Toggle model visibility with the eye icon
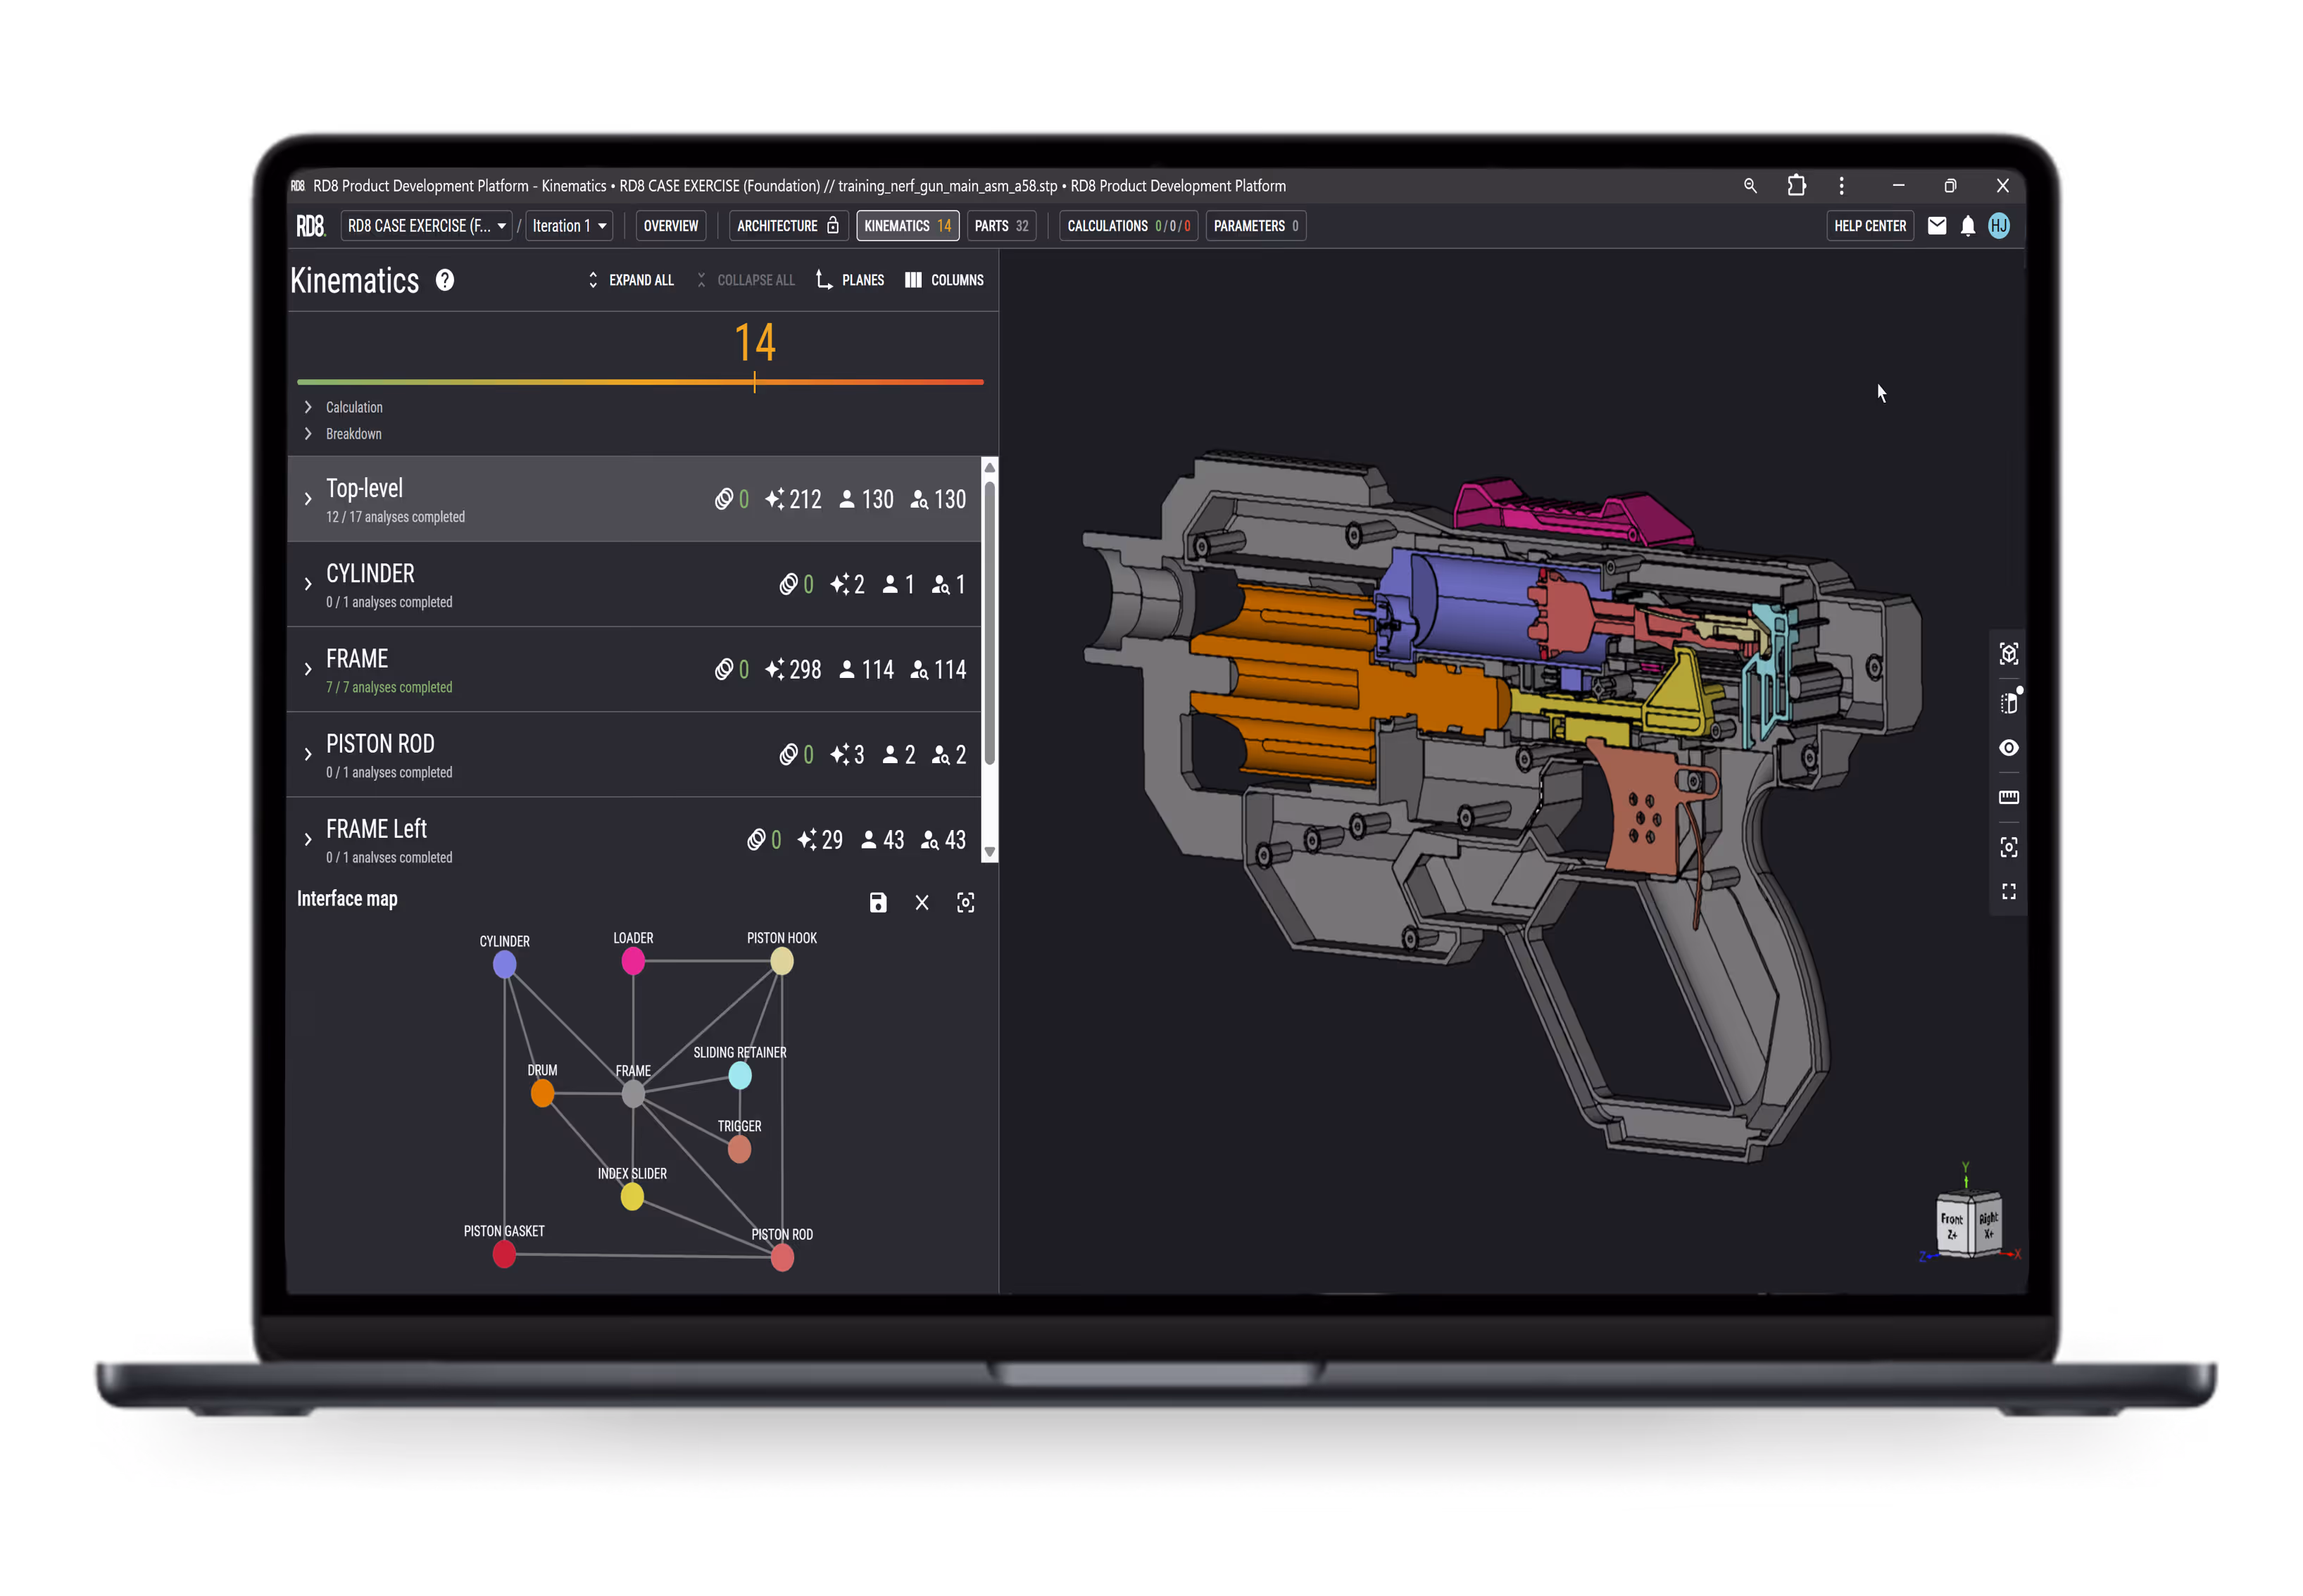Viewport: 2303px width, 1596px height. click(x=2009, y=747)
